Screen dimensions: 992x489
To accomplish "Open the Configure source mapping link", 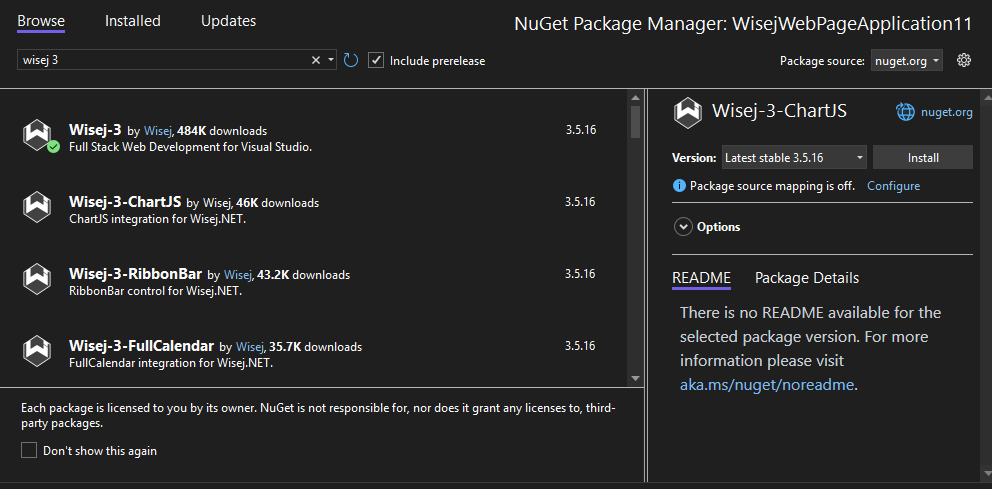I will [893, 186].
